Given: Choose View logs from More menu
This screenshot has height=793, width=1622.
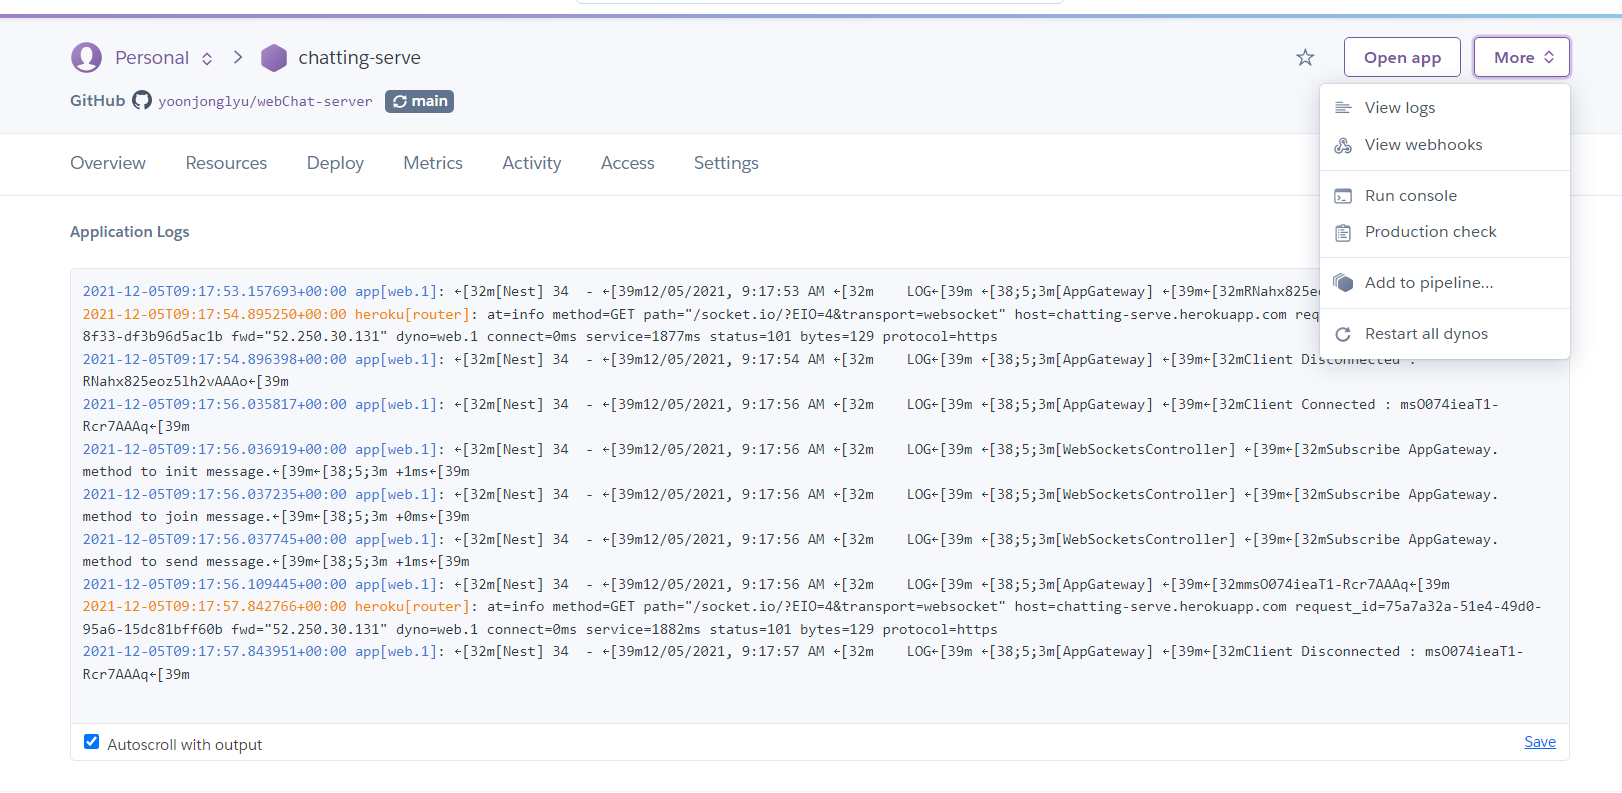Looking at the screenshot, I should [1445, 107].
